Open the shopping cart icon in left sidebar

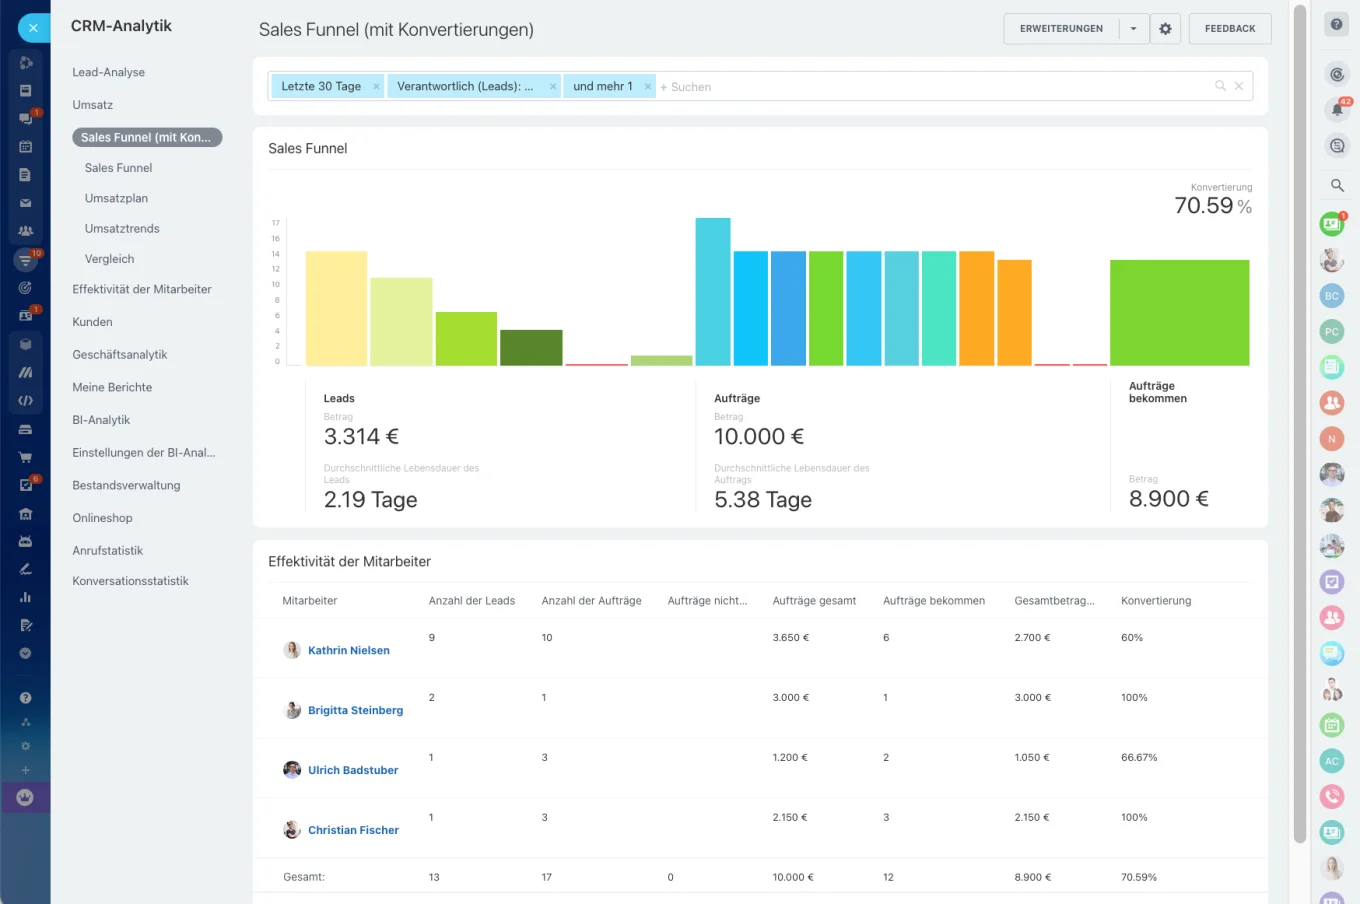pos(26,457)
